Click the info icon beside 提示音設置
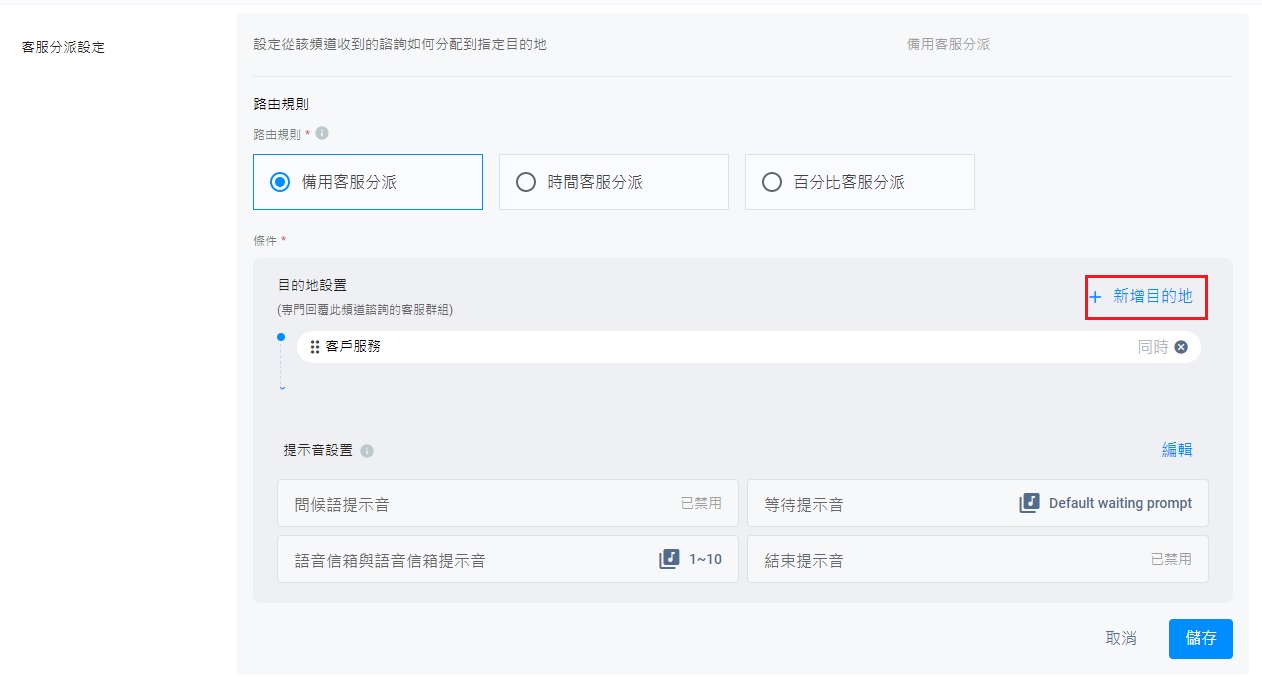This screenshot has width=1262, height=677. 367,451
